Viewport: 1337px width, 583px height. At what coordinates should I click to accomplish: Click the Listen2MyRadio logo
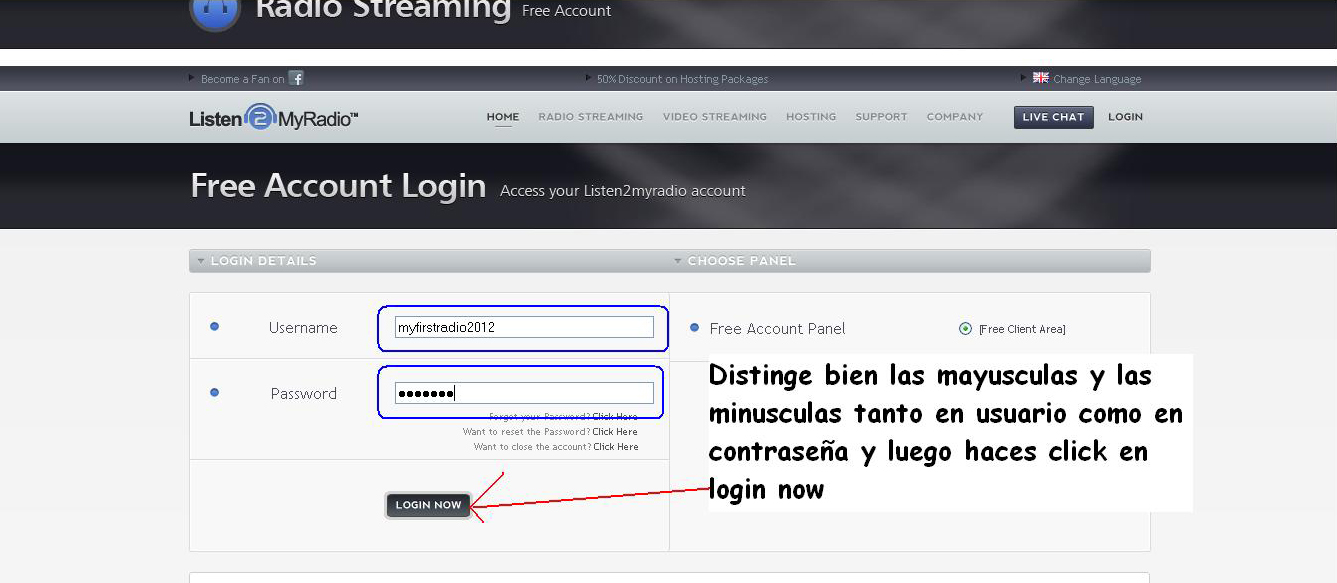tap(272, 116)
